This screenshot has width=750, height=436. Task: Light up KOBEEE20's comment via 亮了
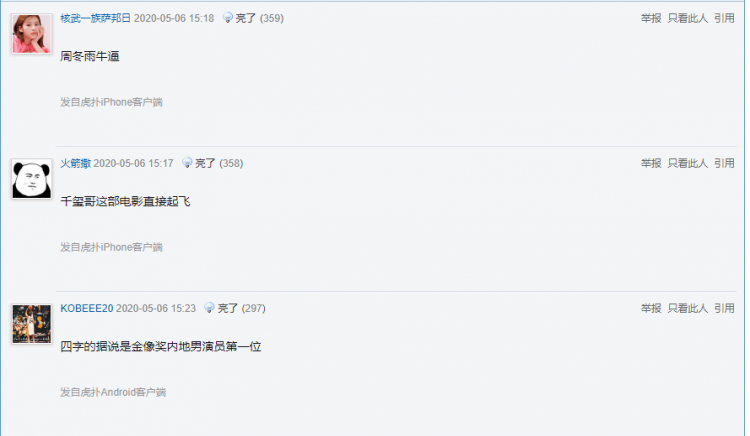[227, 308]
